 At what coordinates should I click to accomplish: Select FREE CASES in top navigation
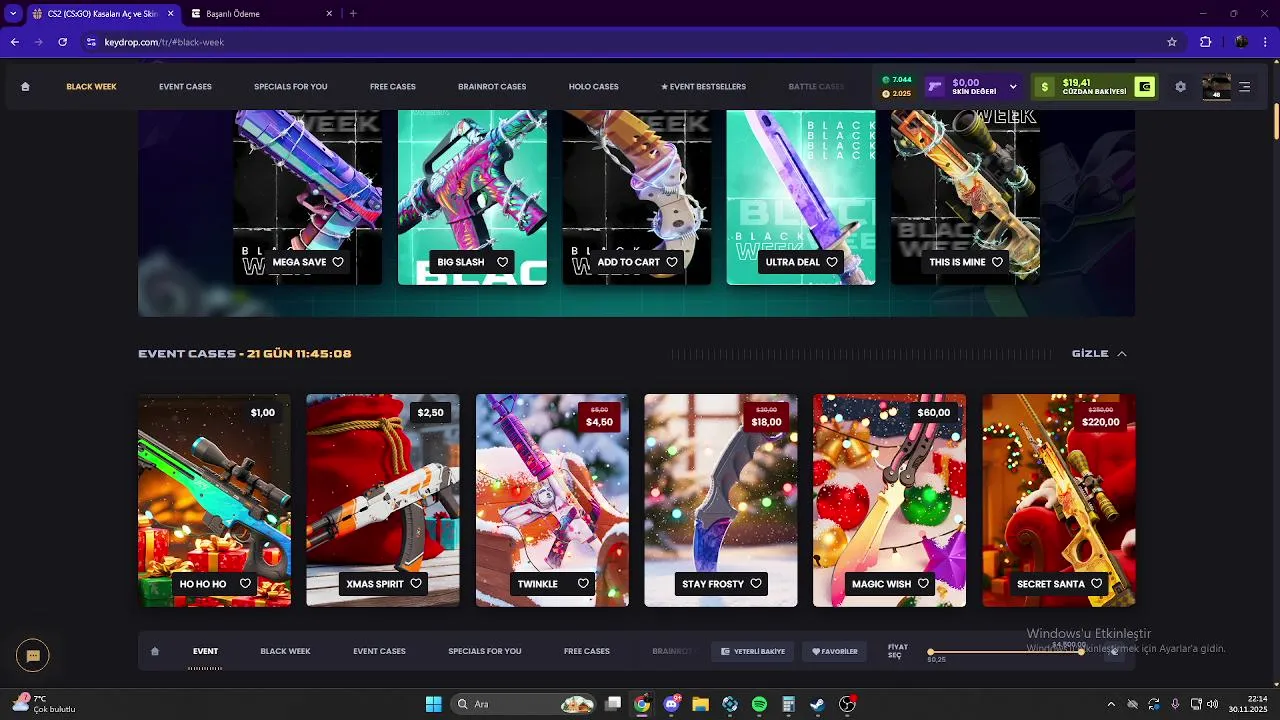point(392,87)
